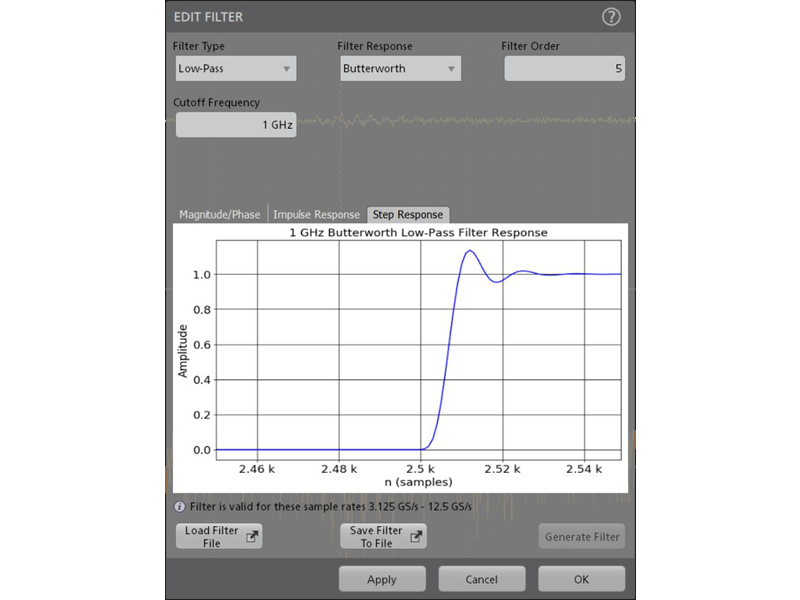
Task: Select the Step Response tab
Action: pyautogui.click(x=407, y=214)
